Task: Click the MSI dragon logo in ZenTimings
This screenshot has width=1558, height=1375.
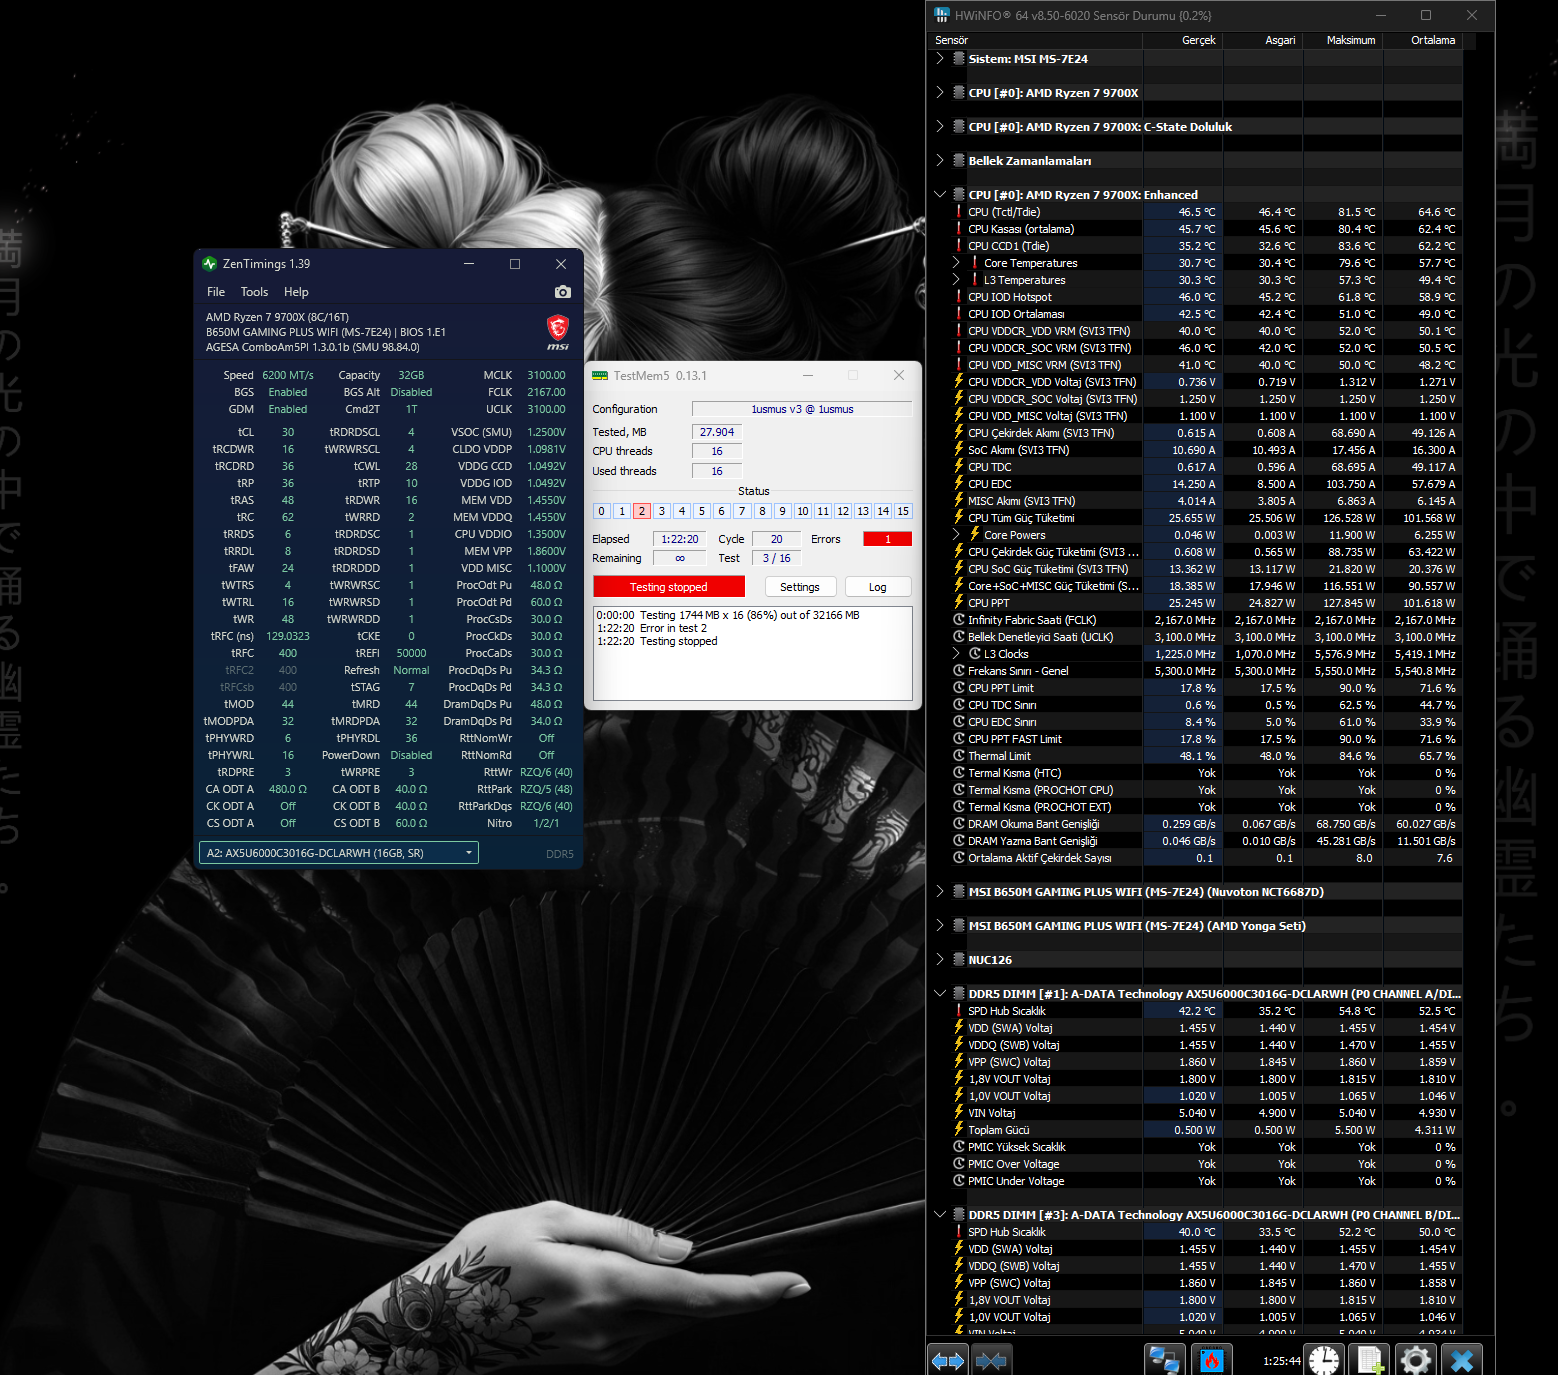Action: [558, 331]
